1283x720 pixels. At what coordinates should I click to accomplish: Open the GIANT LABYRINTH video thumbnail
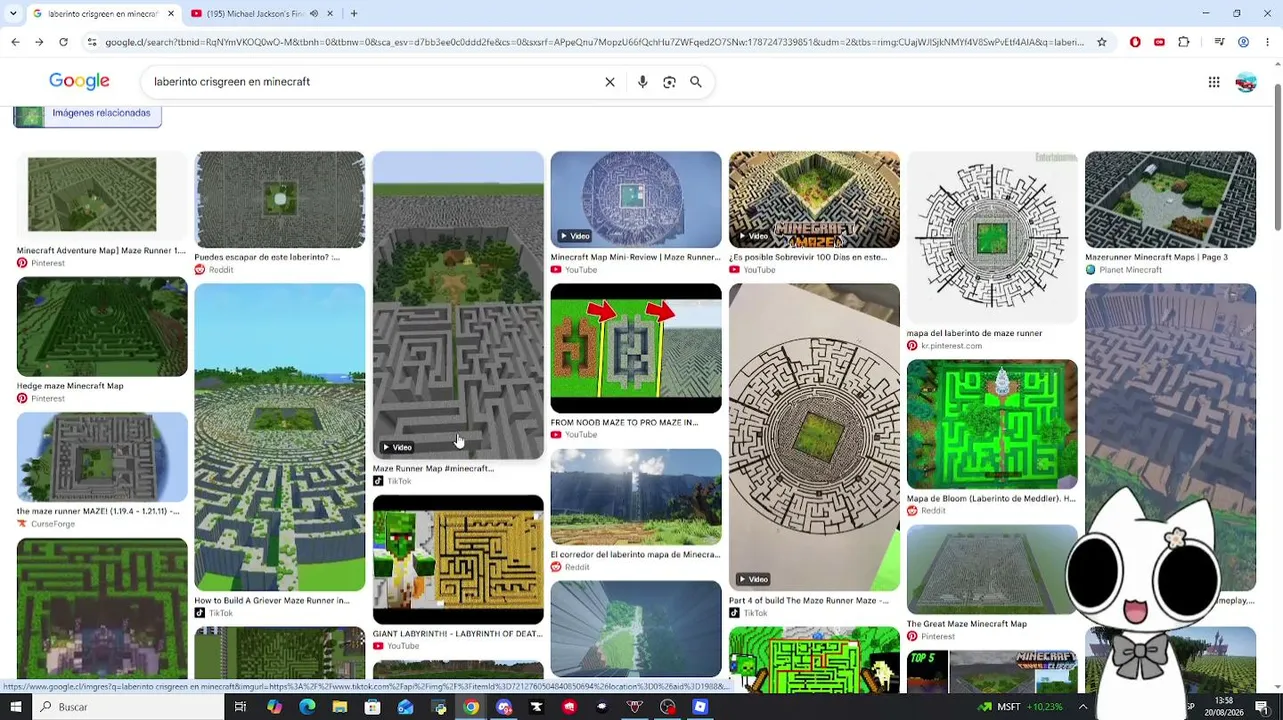coord(458,560)
